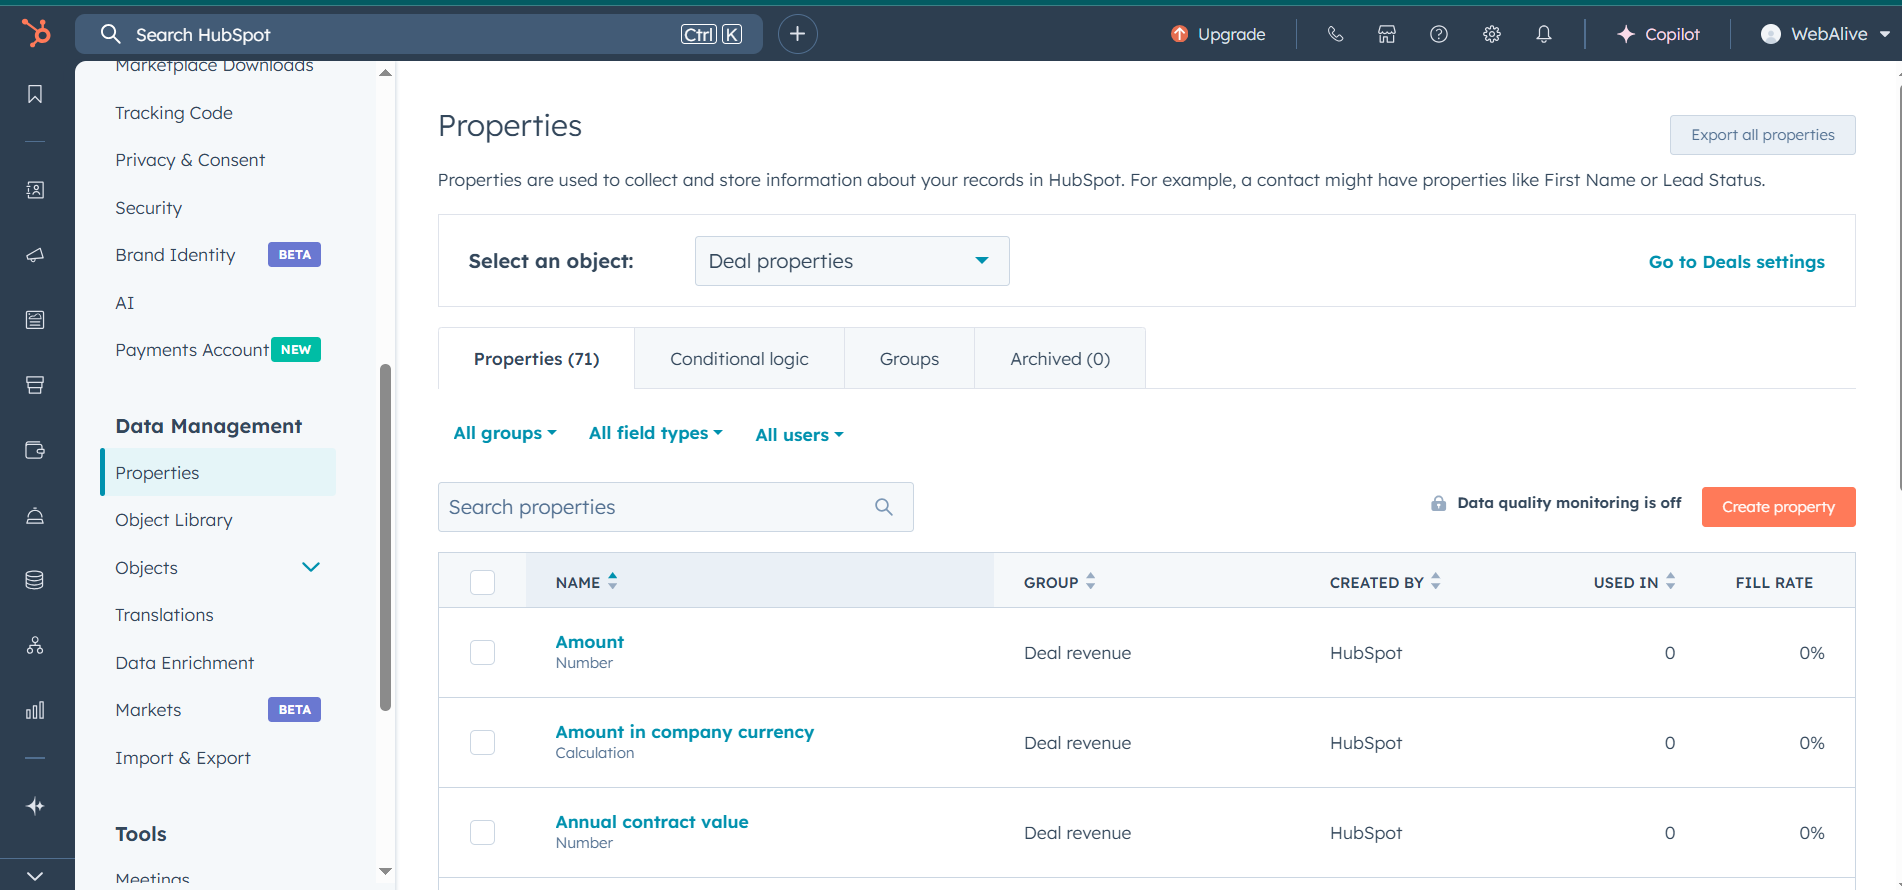Open the Amount in company currency property

(685, 732)
